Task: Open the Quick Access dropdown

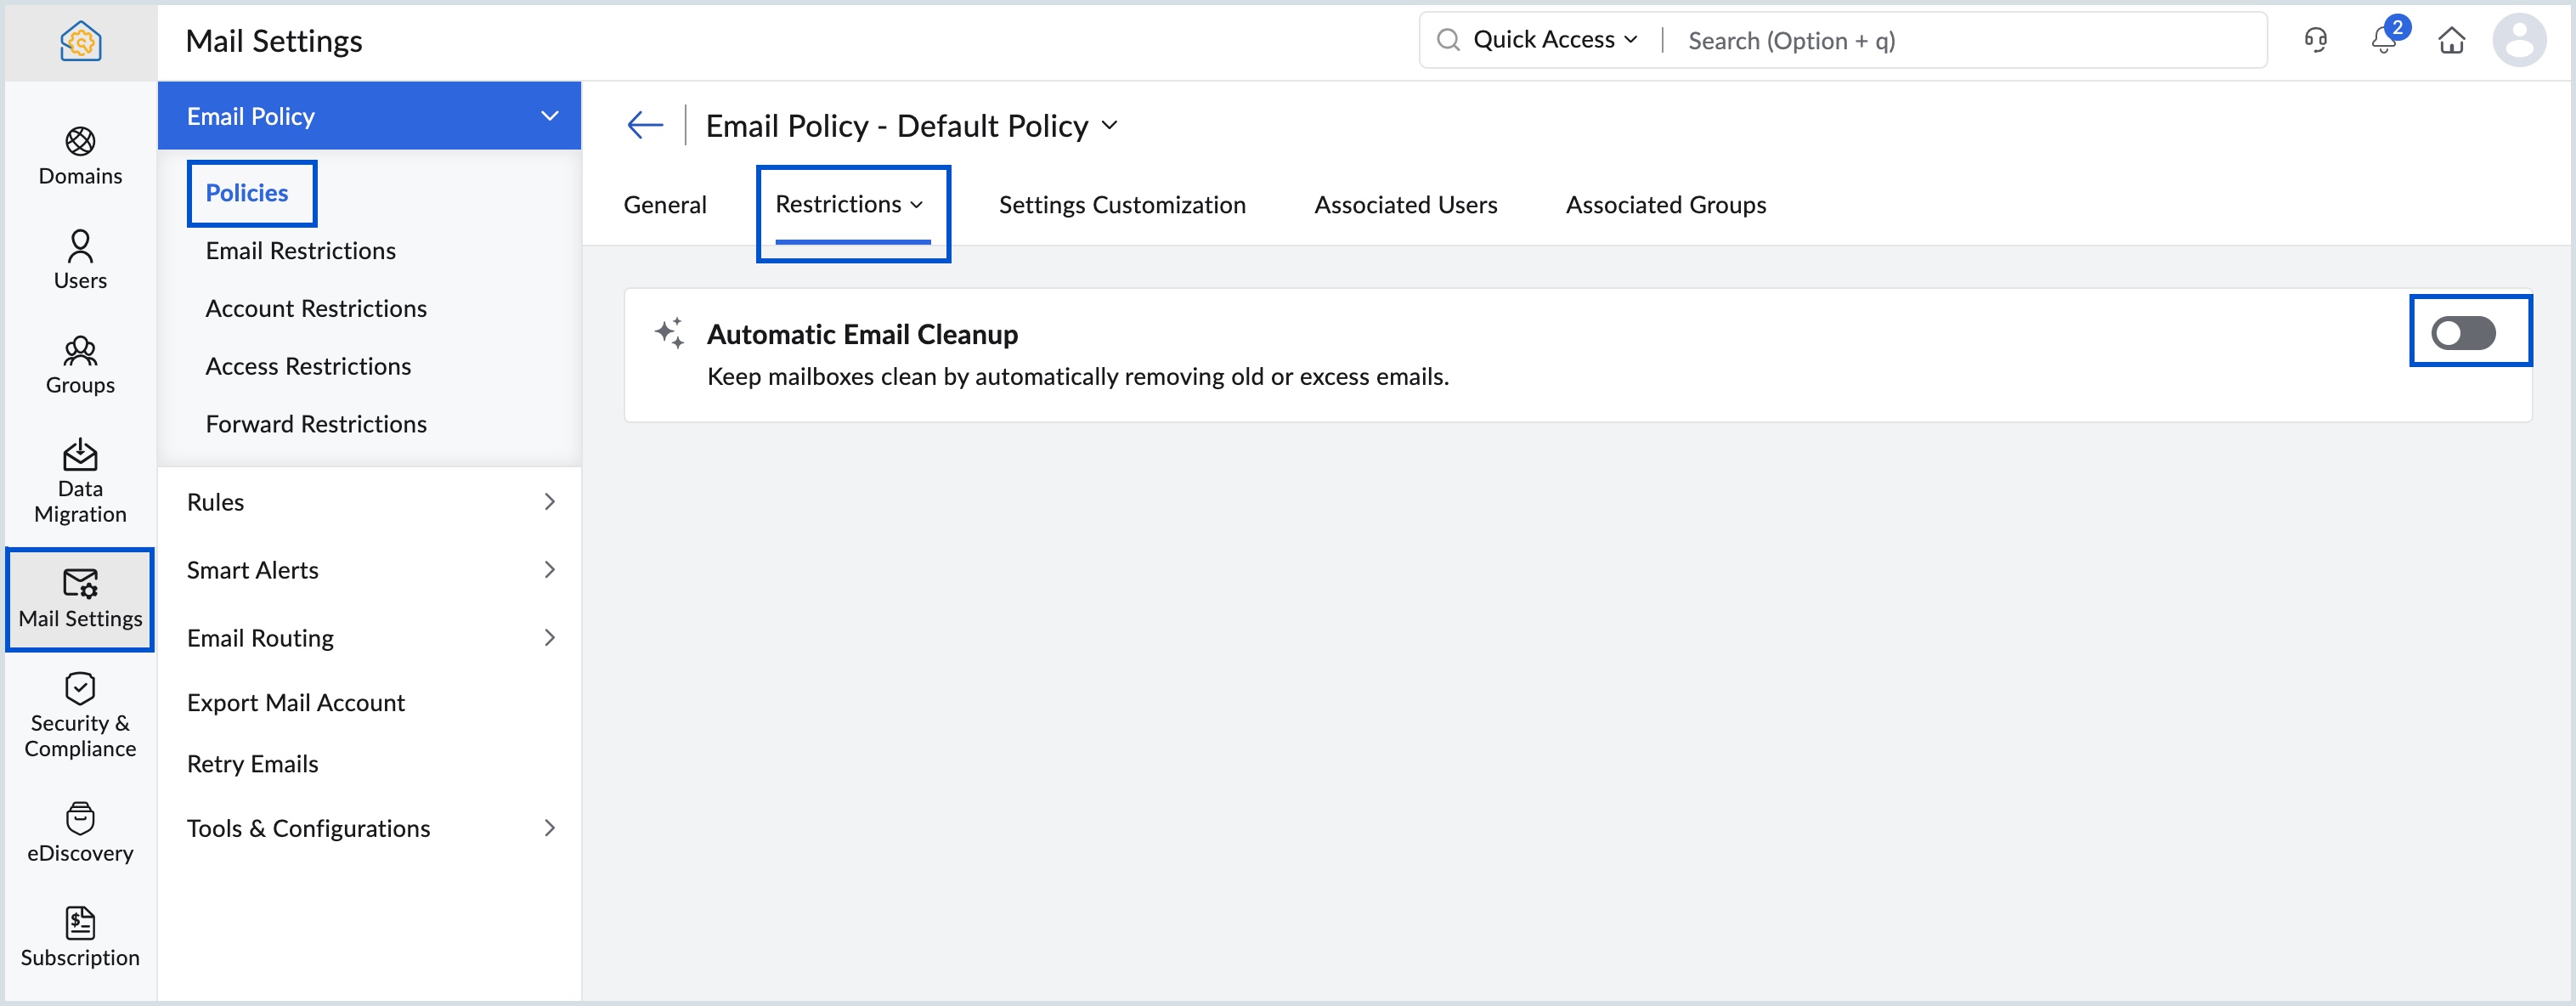Action: [1555, 40]
